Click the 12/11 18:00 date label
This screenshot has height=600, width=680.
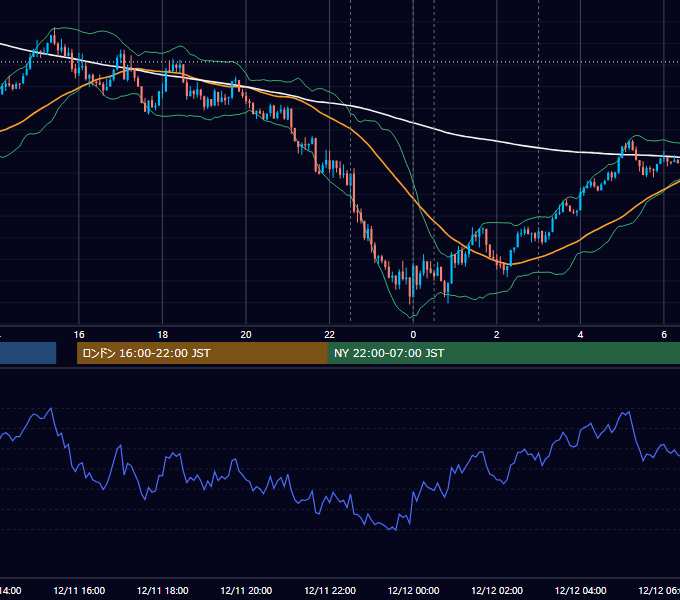coord(163,591)
